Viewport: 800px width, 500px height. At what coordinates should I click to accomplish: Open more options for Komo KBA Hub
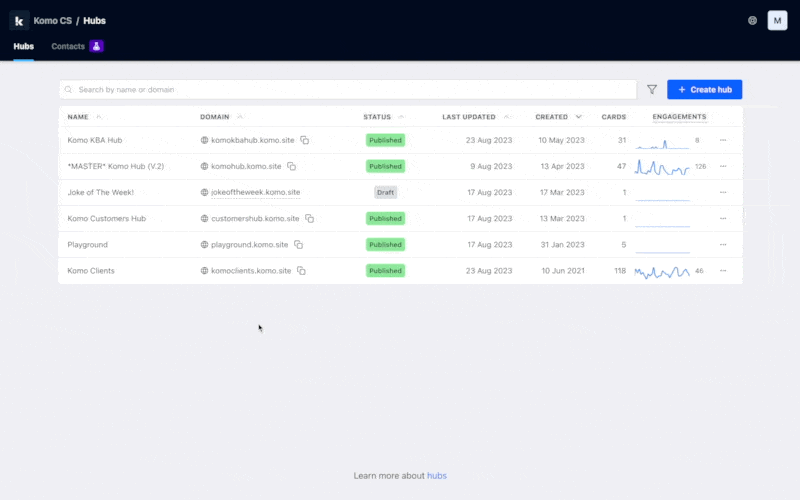723,141
